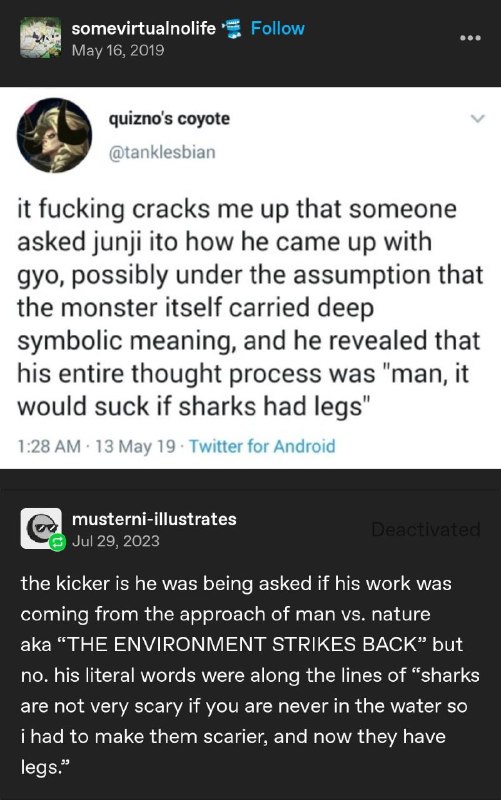Open the May 16, 2019 post date

coord(118,50)
